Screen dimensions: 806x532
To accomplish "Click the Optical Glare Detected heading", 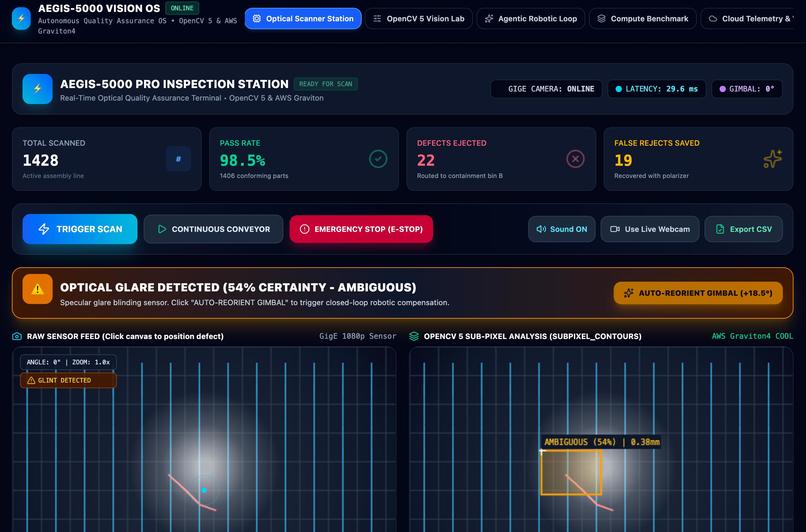I will point(238,287).
